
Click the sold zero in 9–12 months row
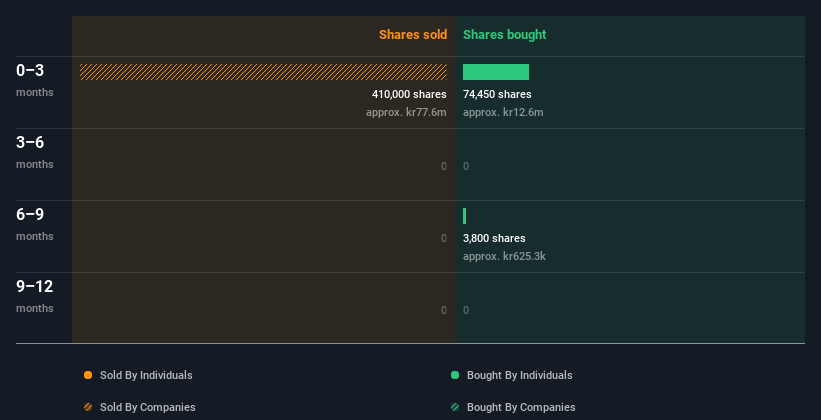pyautogui.click(x=444, y=310)
